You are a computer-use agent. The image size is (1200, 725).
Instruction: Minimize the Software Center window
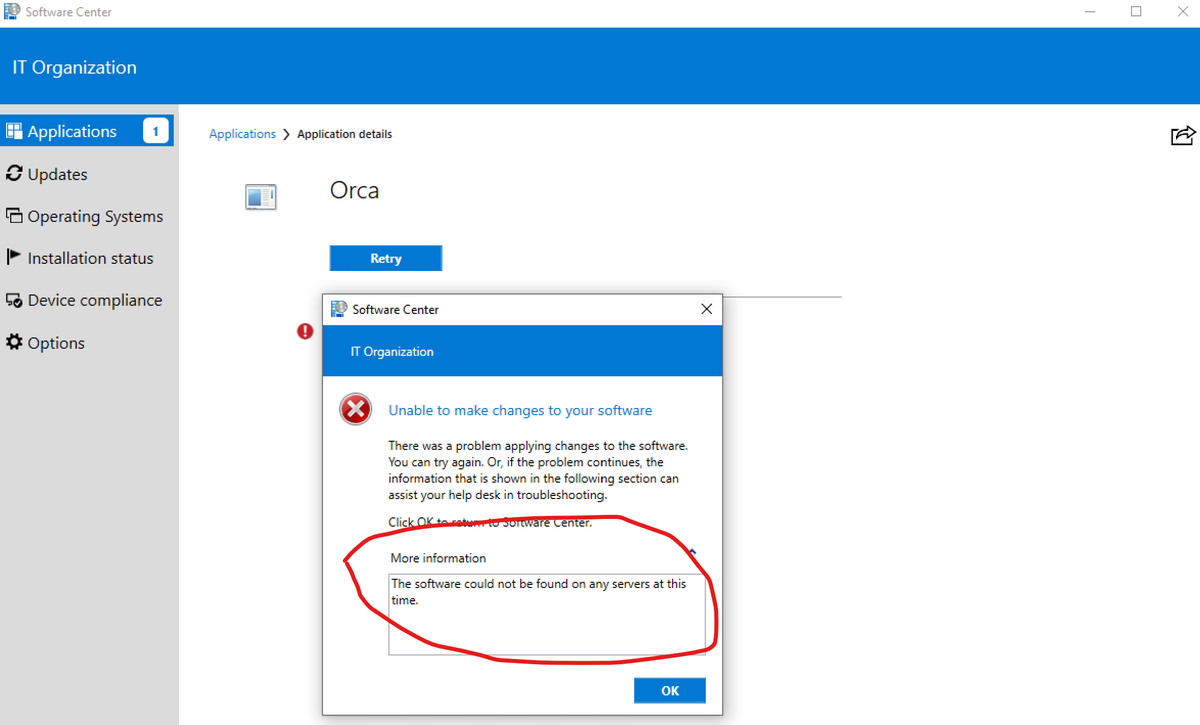coord(1090,12)
